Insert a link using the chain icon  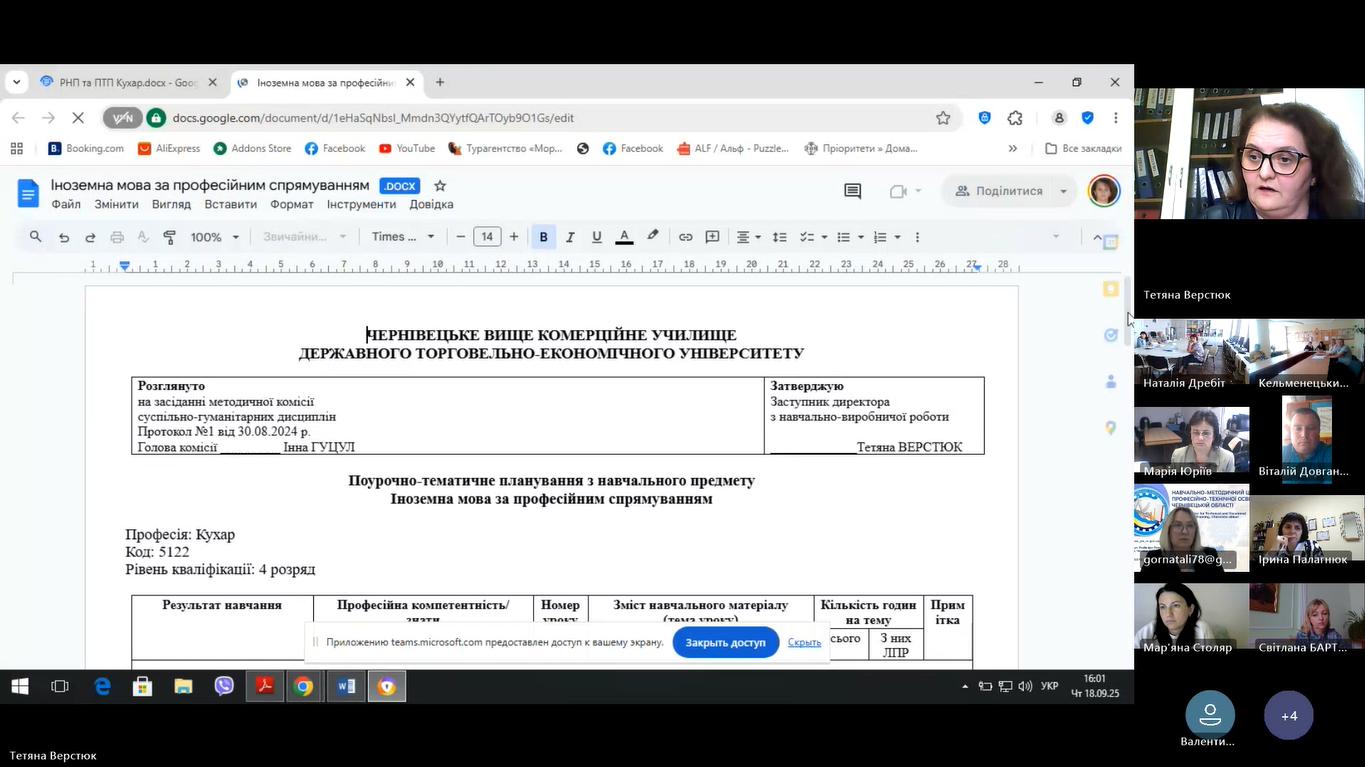(686, 237)
